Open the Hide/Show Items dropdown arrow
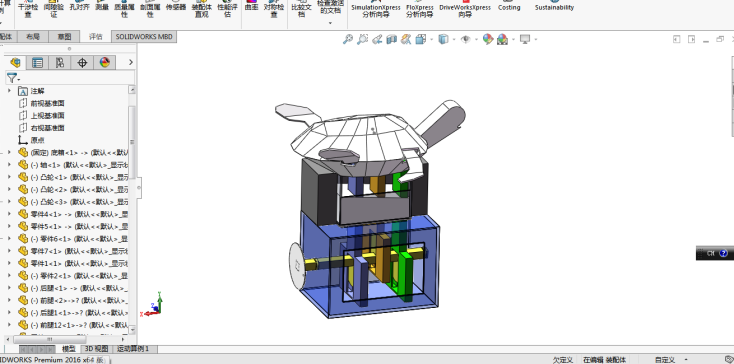Screen dimensions: 734x364 (x=476, y=39)
